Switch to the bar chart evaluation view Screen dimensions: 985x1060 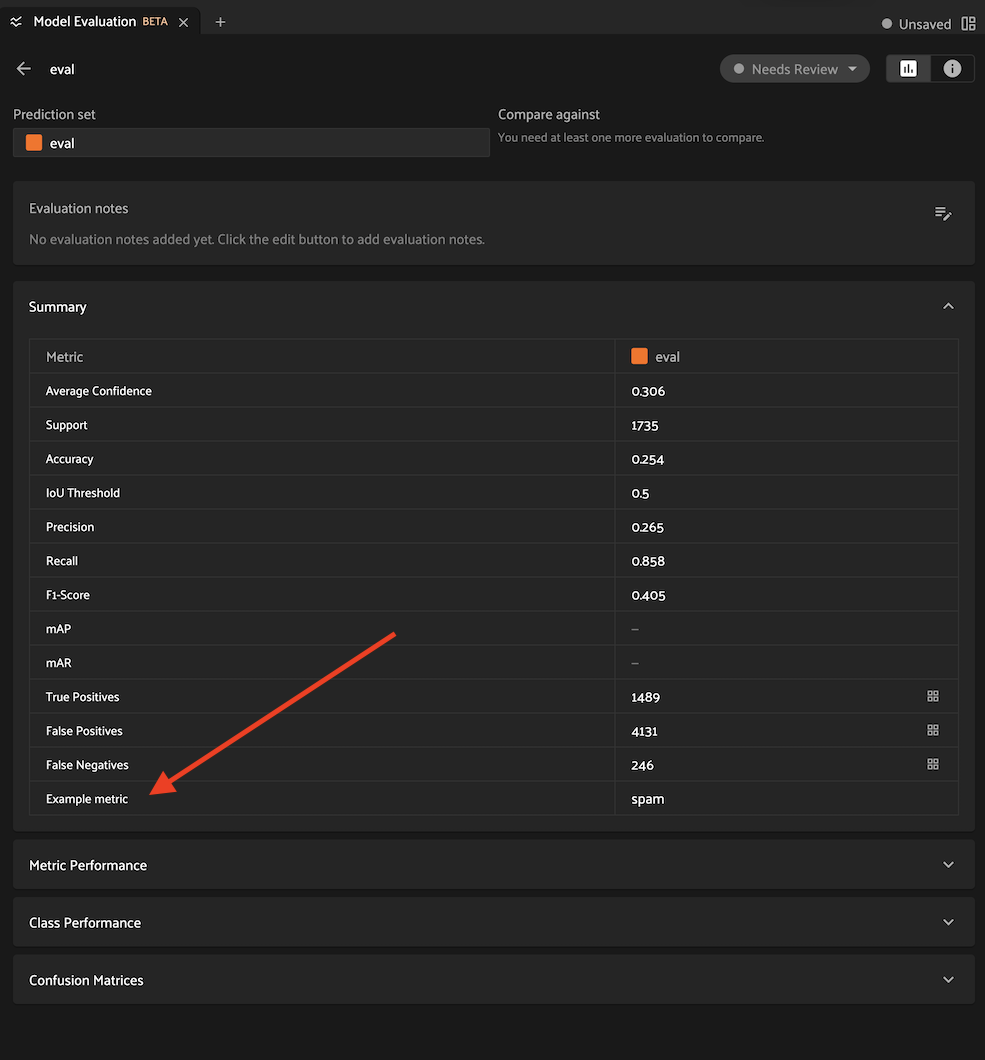tap(908, 69)
